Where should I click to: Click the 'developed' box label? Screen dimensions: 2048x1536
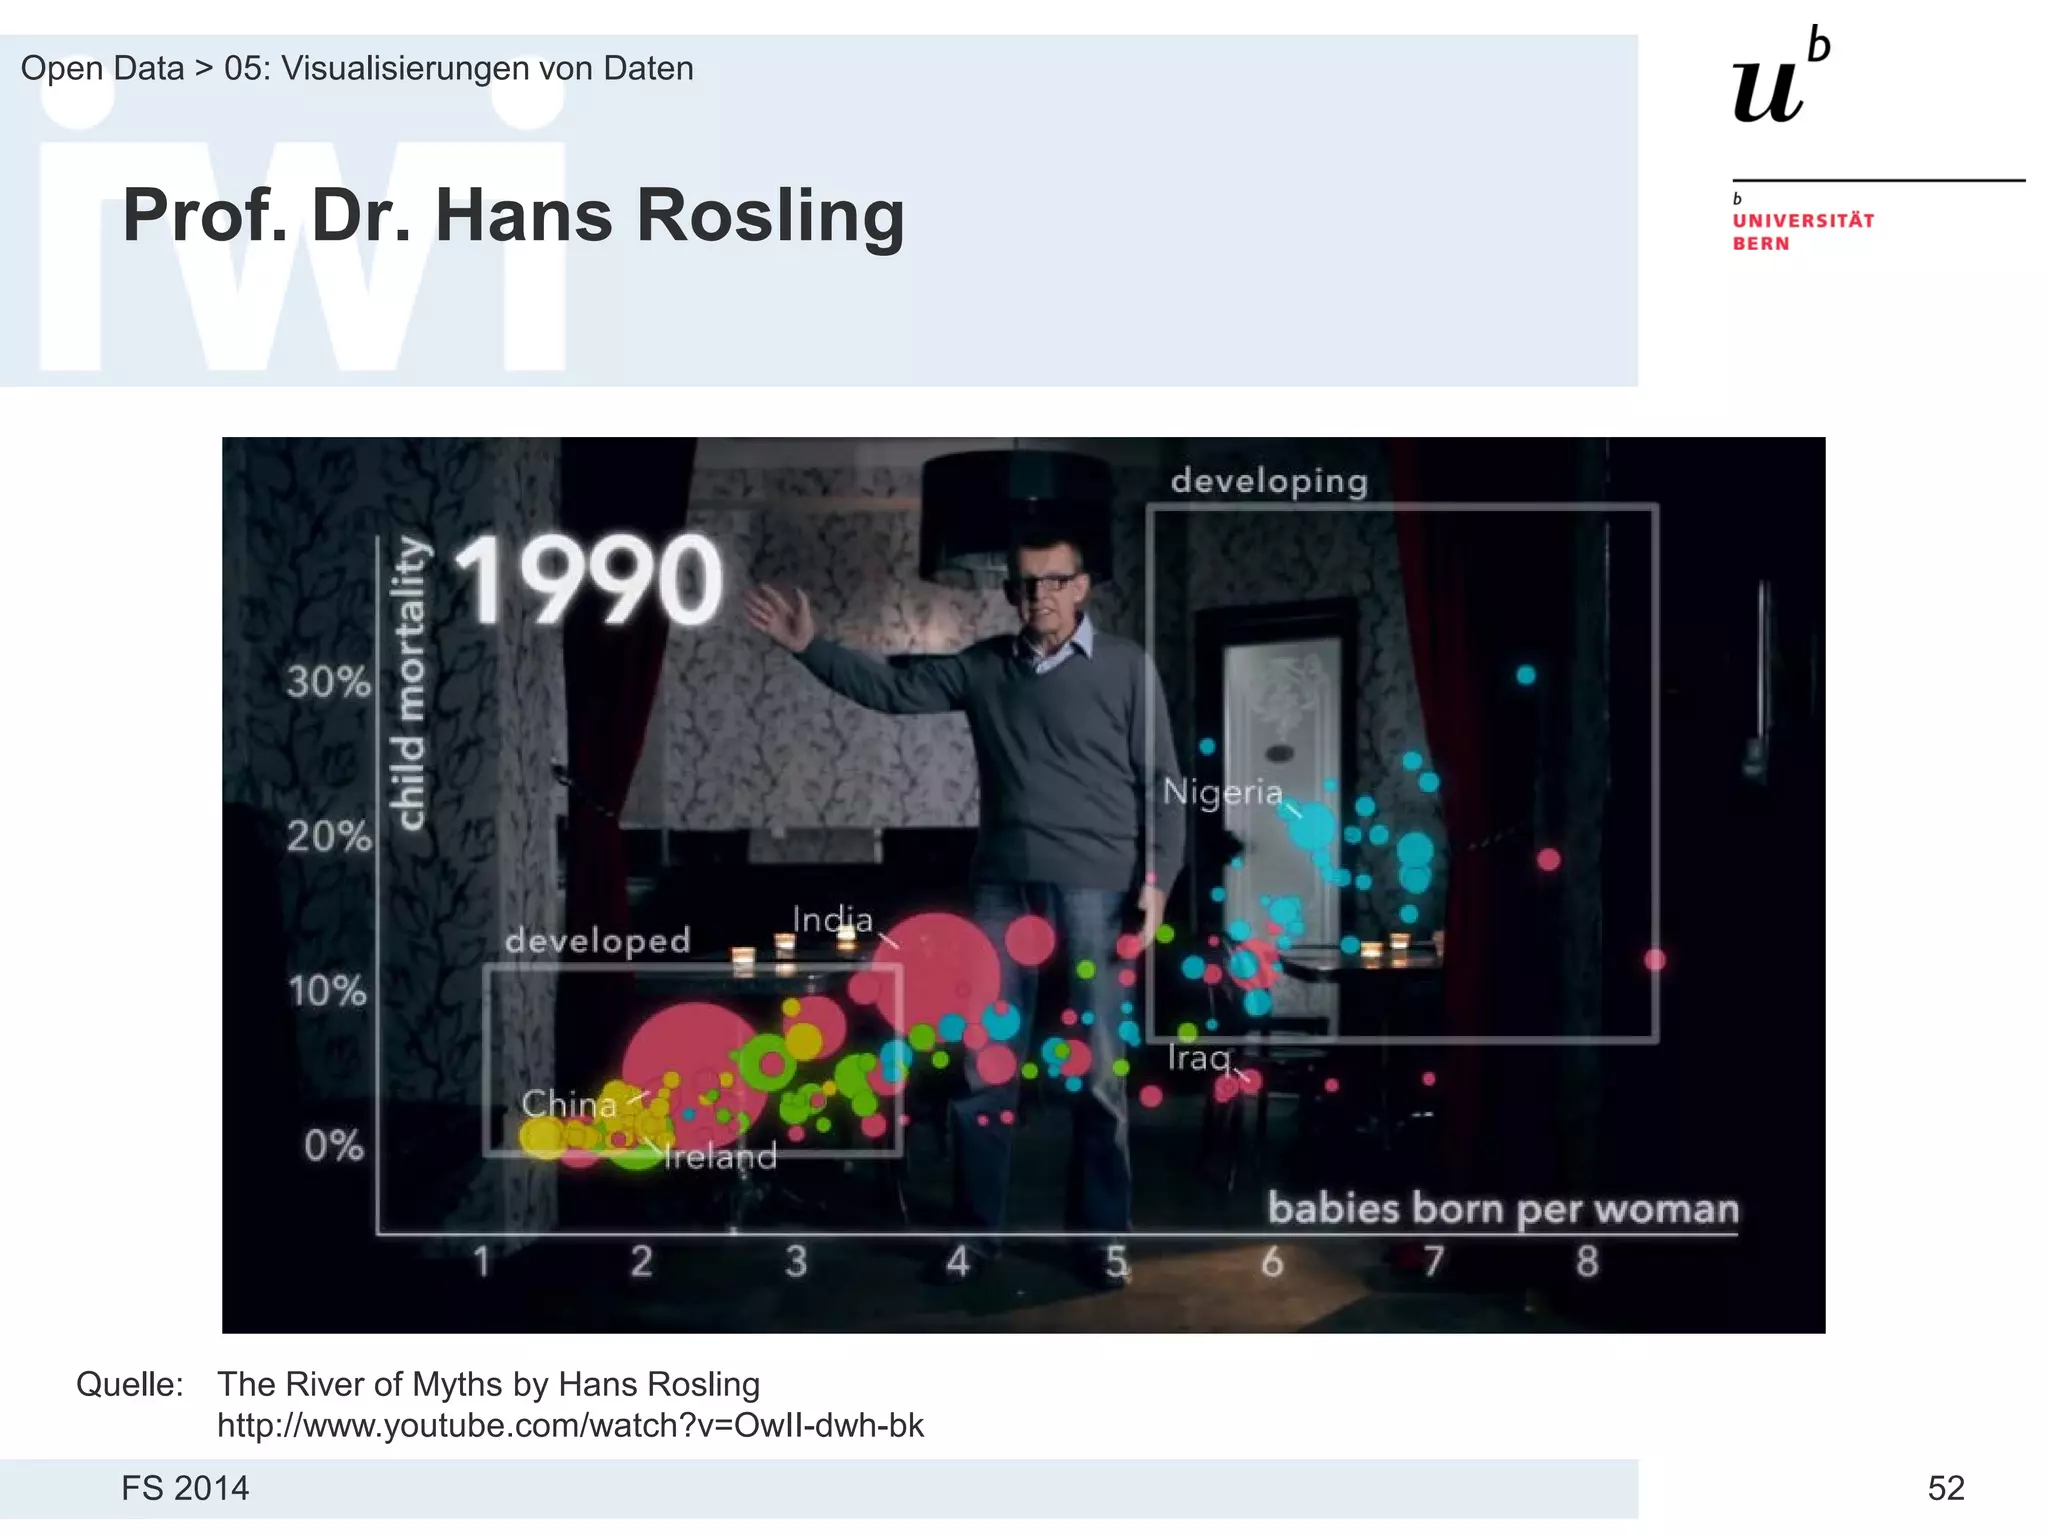598,940
